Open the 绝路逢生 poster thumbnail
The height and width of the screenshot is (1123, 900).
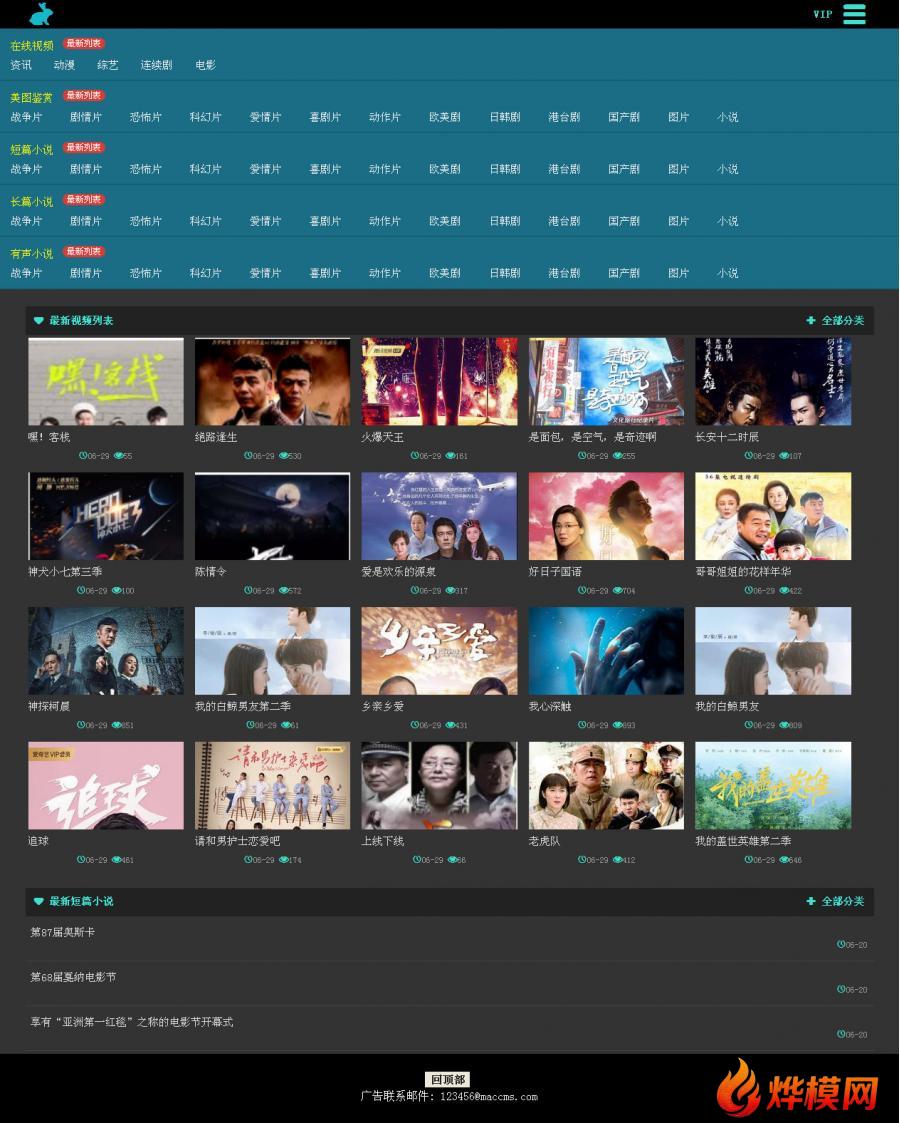click(272, 382)
